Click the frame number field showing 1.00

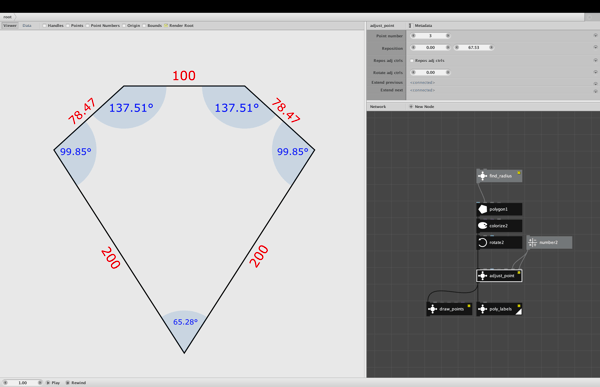[23, 382]
